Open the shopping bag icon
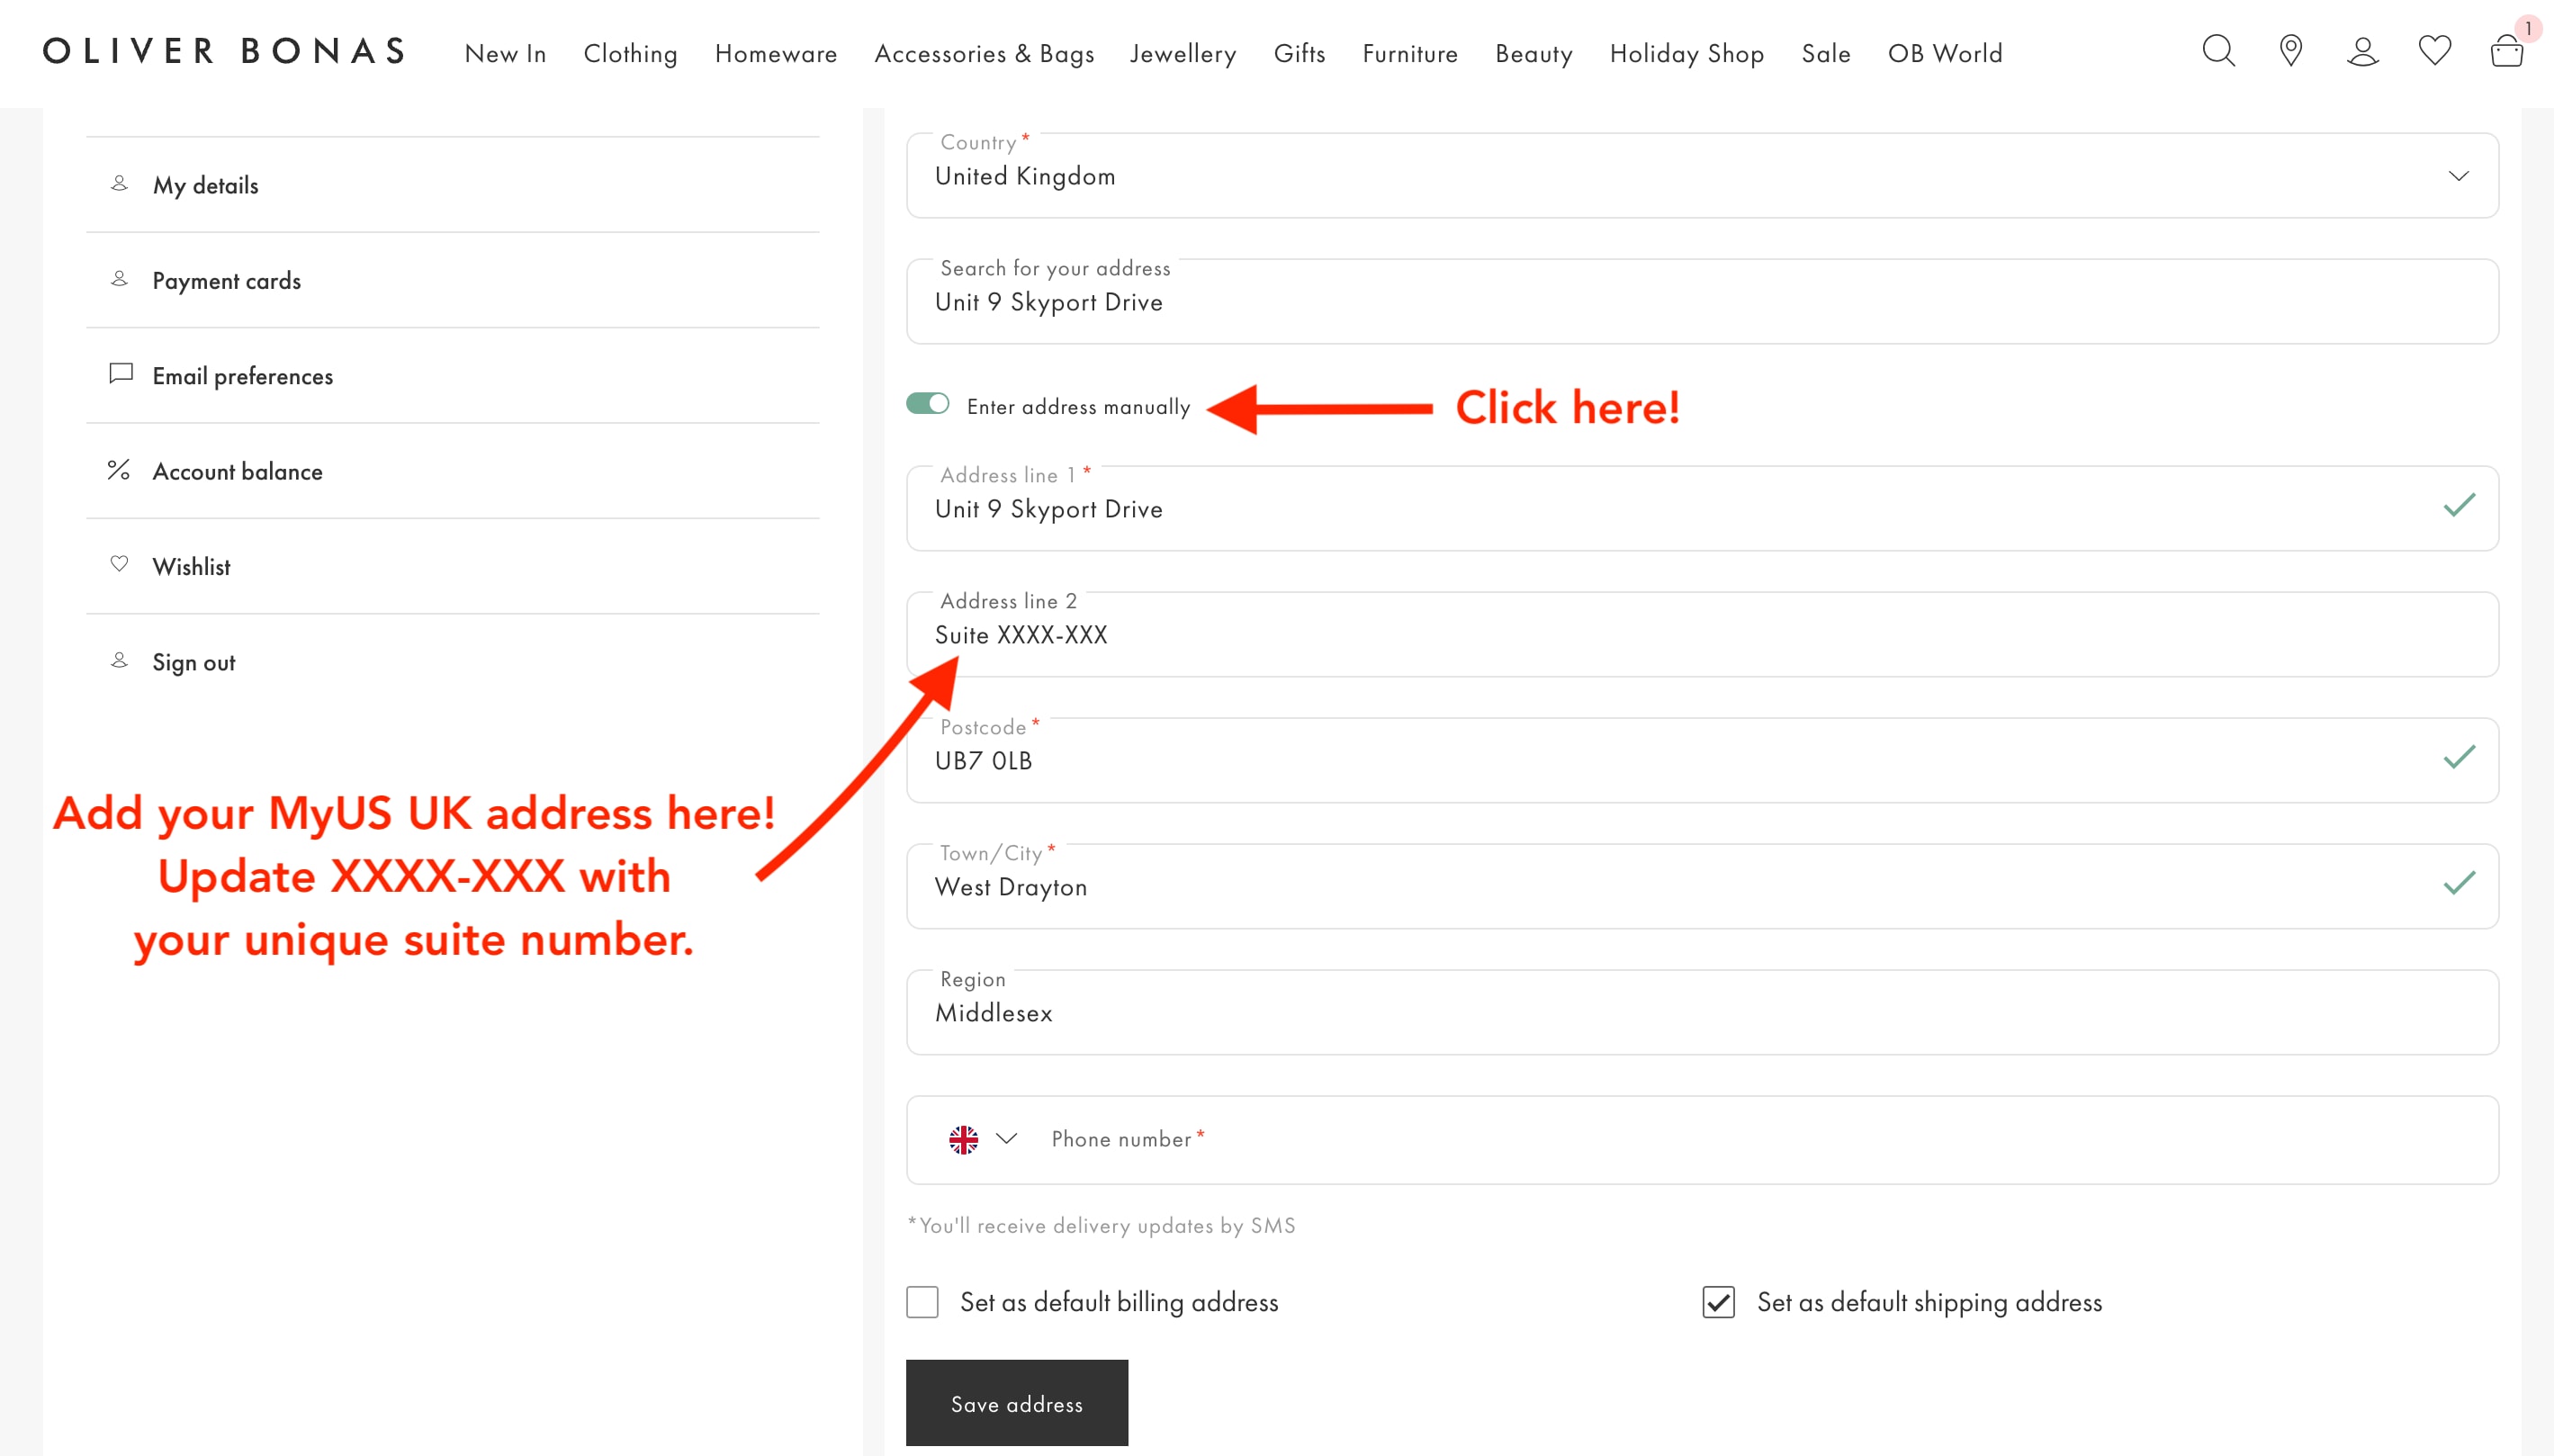Viewport: 2554px width, 1456px height. (x=2507, y=51)
